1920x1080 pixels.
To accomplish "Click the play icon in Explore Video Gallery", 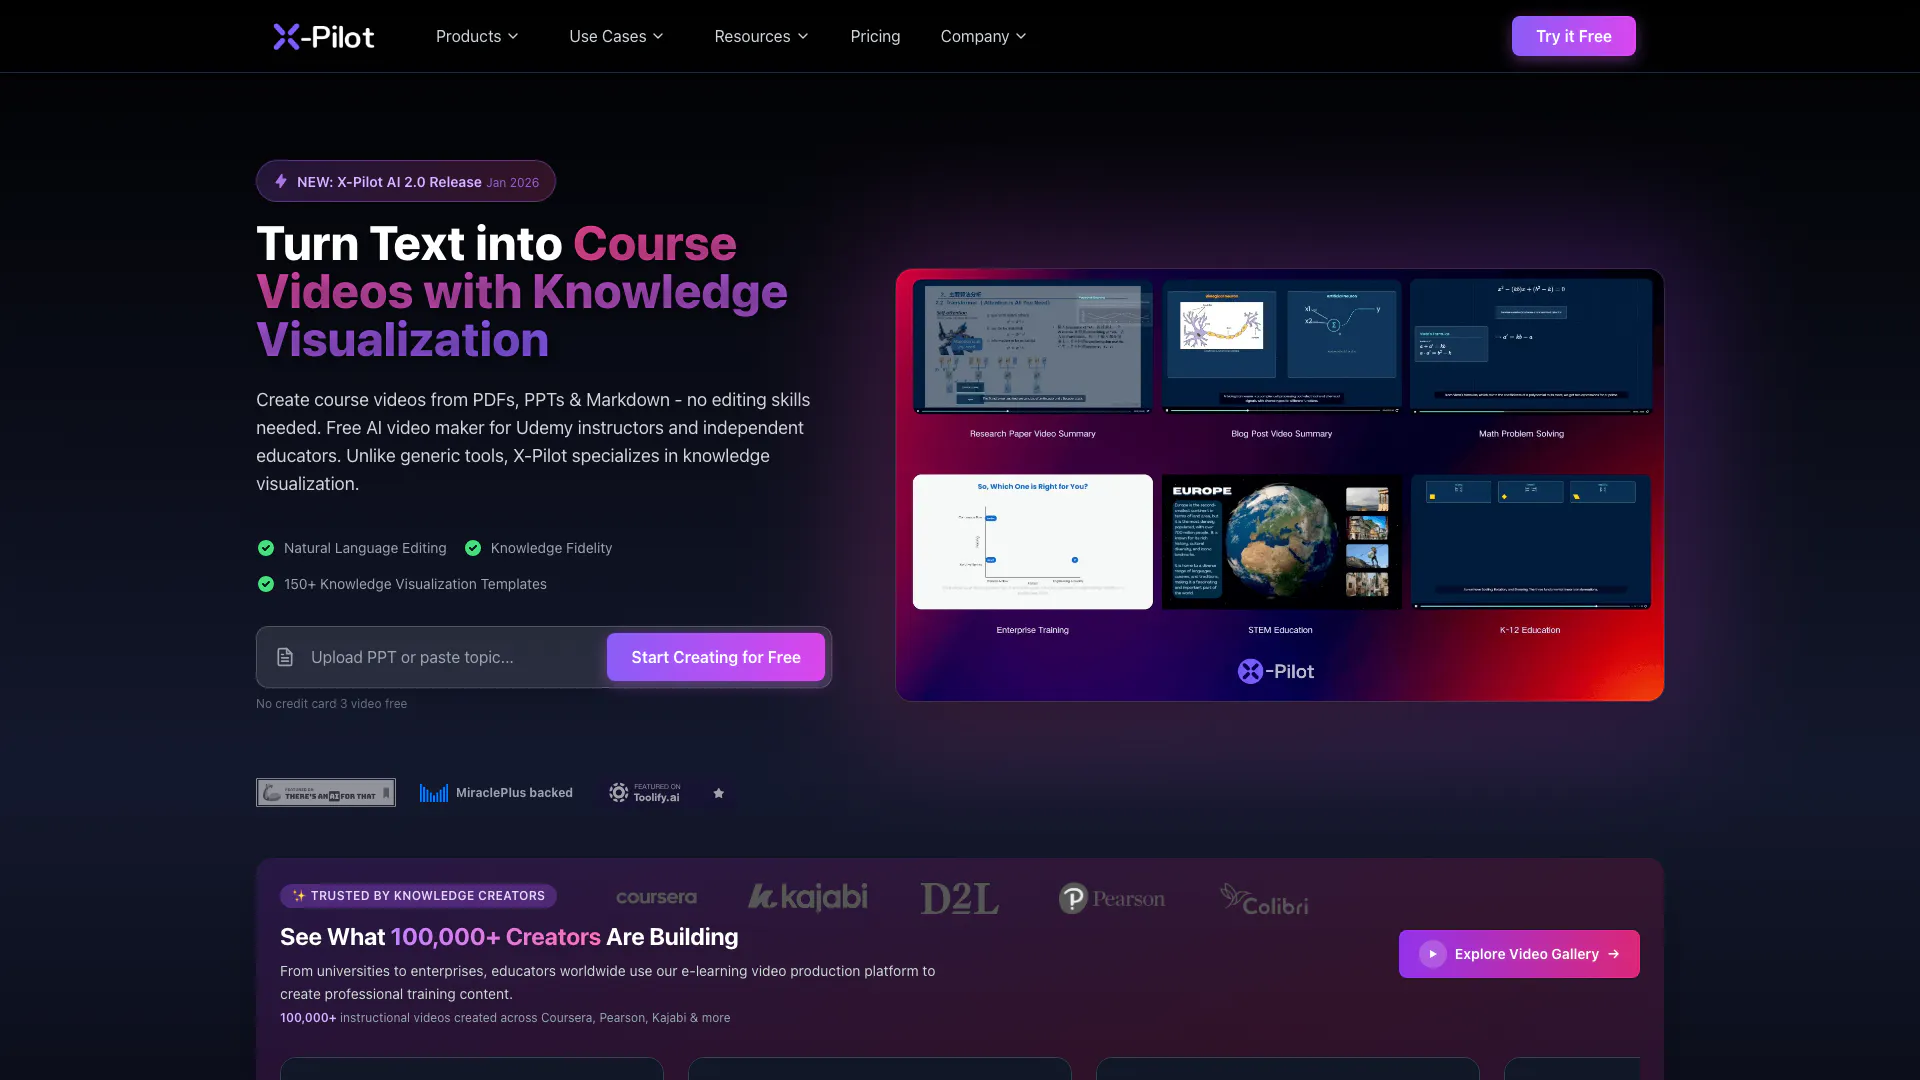I will click(x=1432, y=954).
